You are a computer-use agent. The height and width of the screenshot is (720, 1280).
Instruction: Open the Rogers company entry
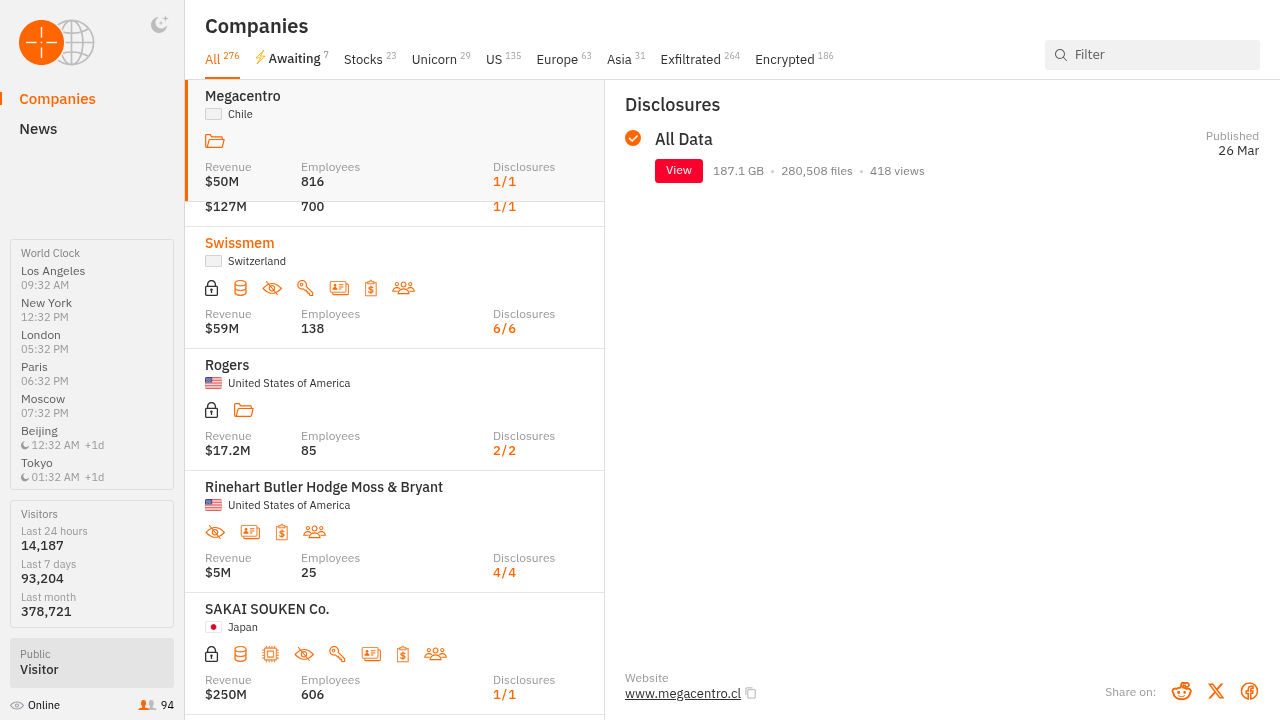(x=395, y=410)
